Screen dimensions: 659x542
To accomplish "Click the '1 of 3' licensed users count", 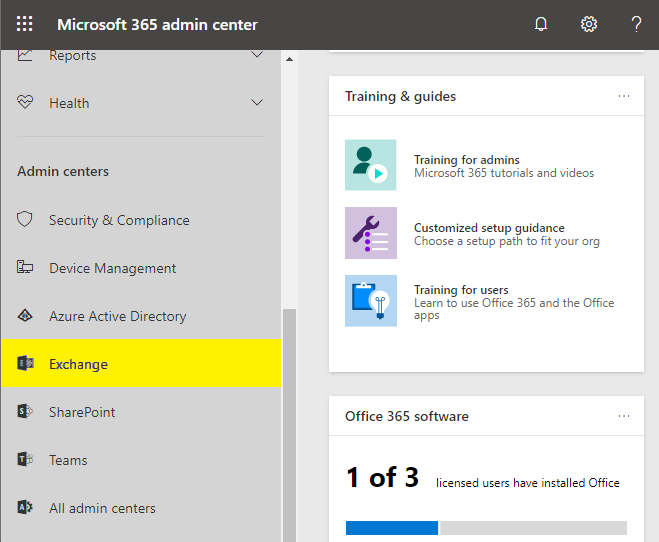I will point(382,477).
